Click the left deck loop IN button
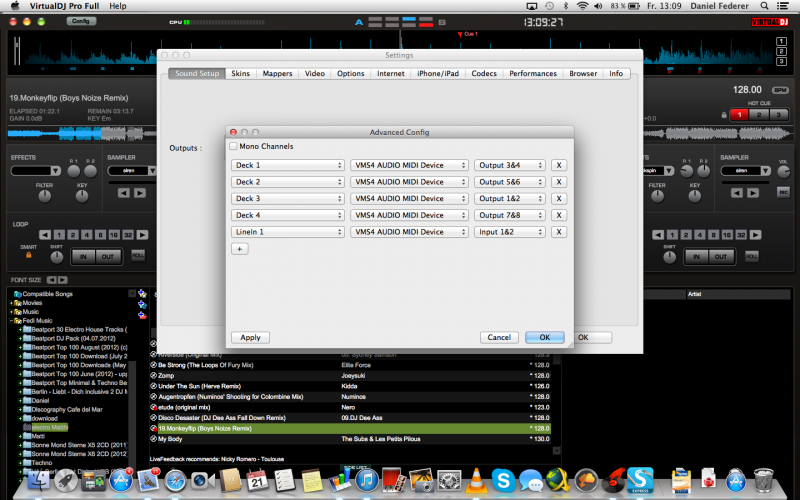 coord(83,257)
